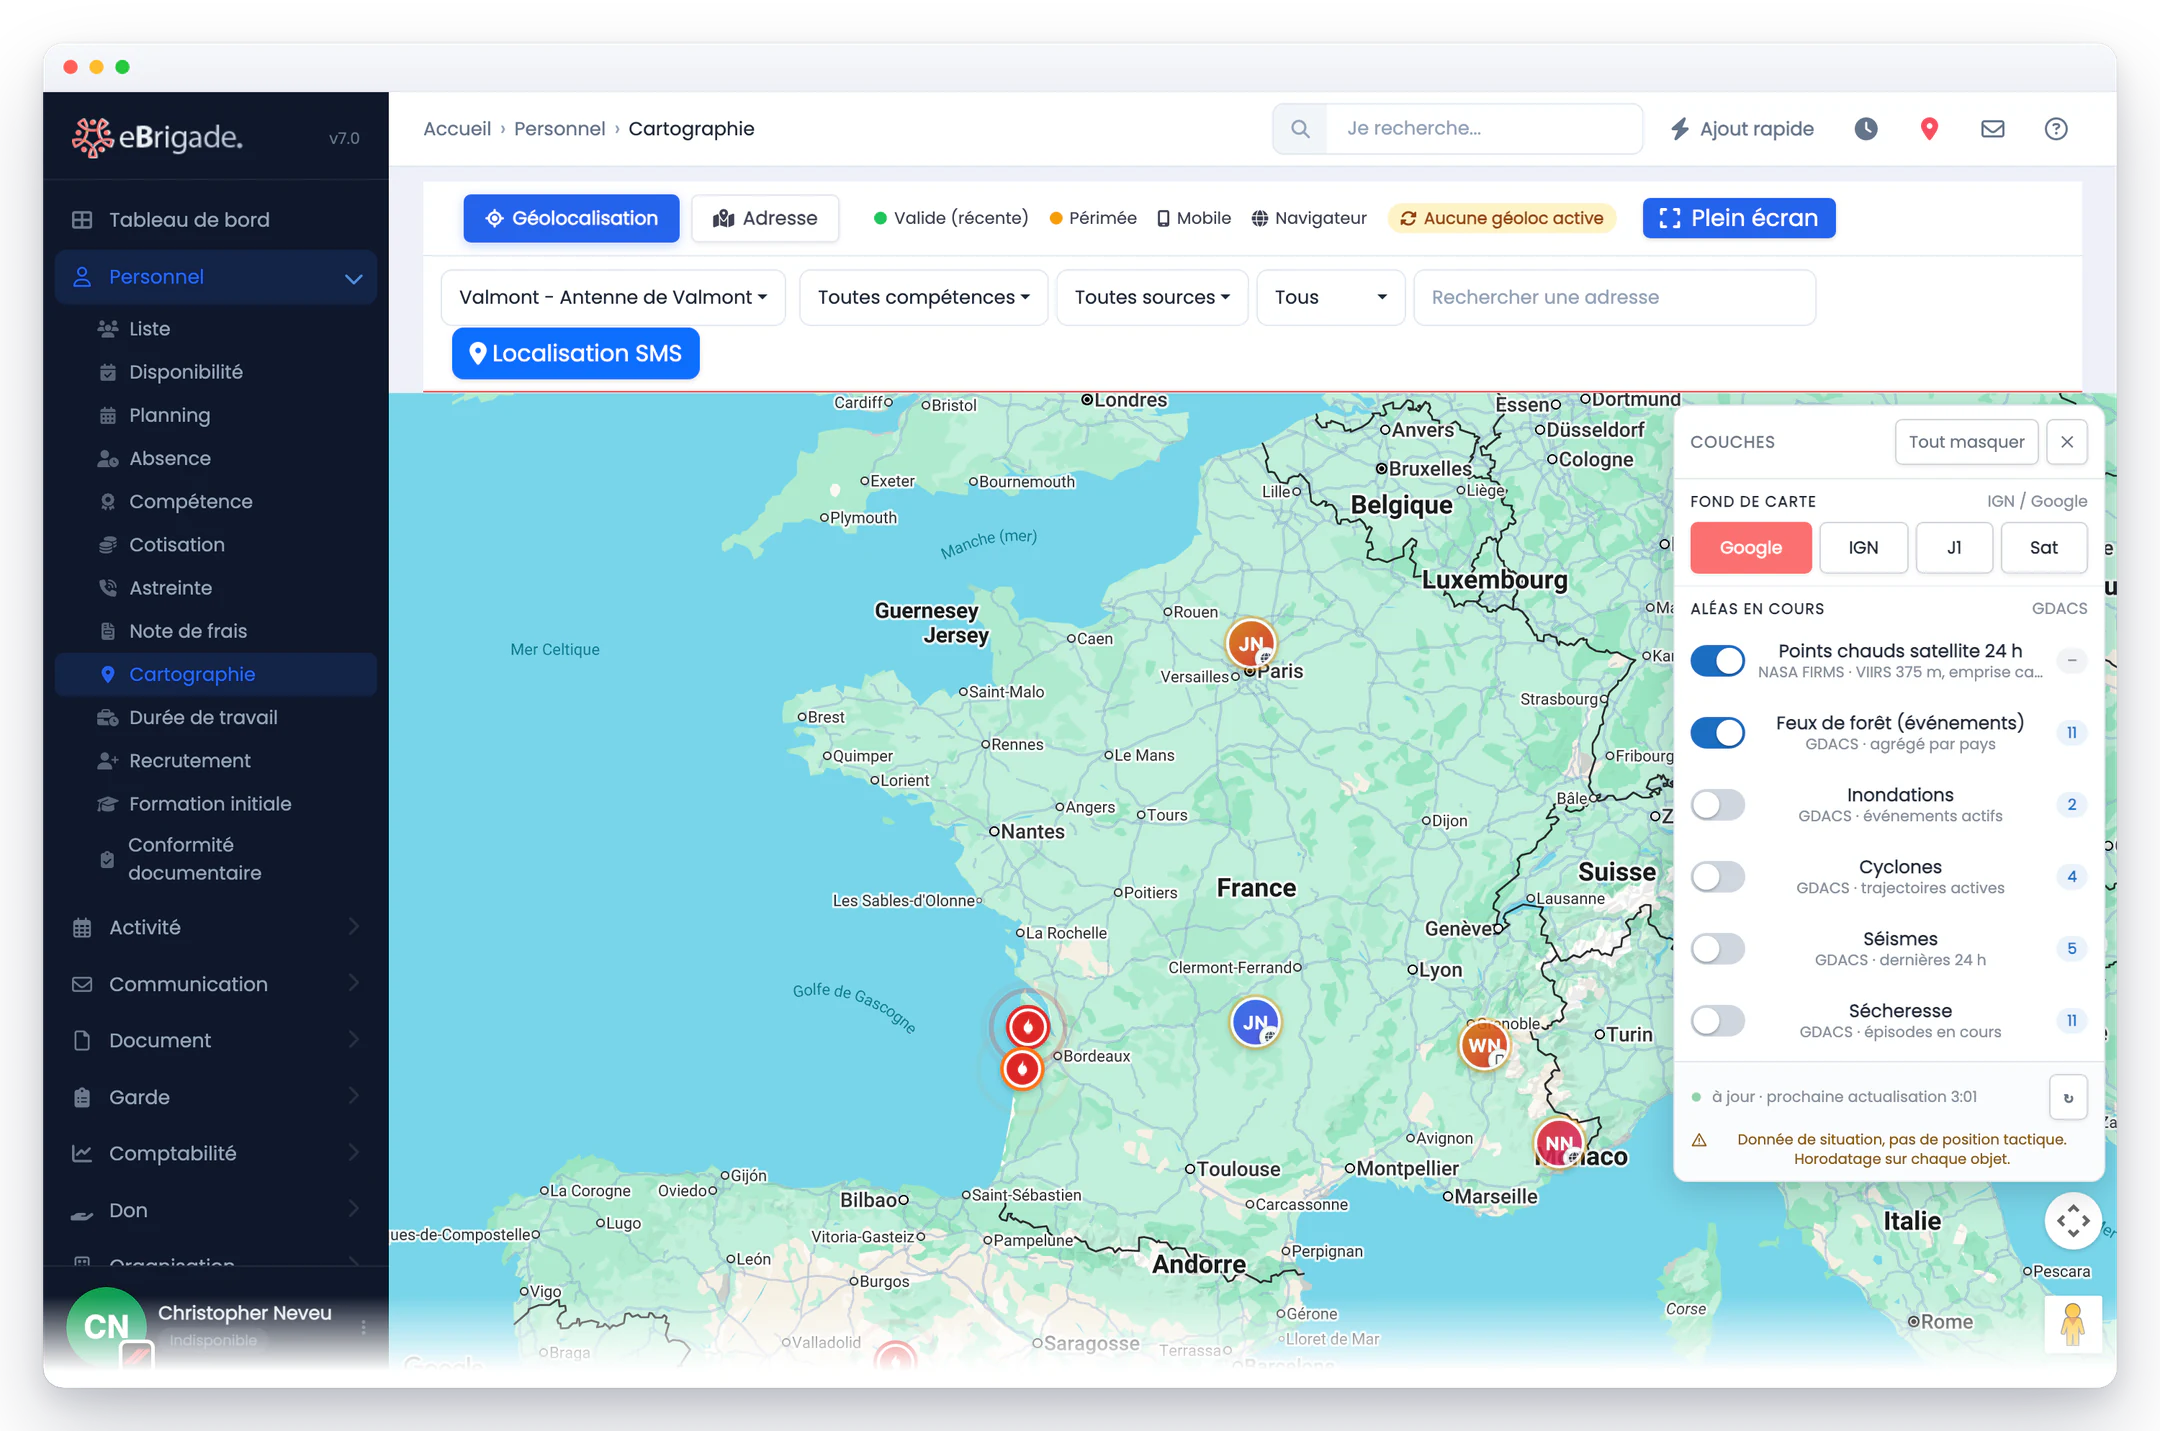Switch to the Géolocalisation tab
Image resolution: width=2160 pixels, height=1431 pixels.
[571, 218]
